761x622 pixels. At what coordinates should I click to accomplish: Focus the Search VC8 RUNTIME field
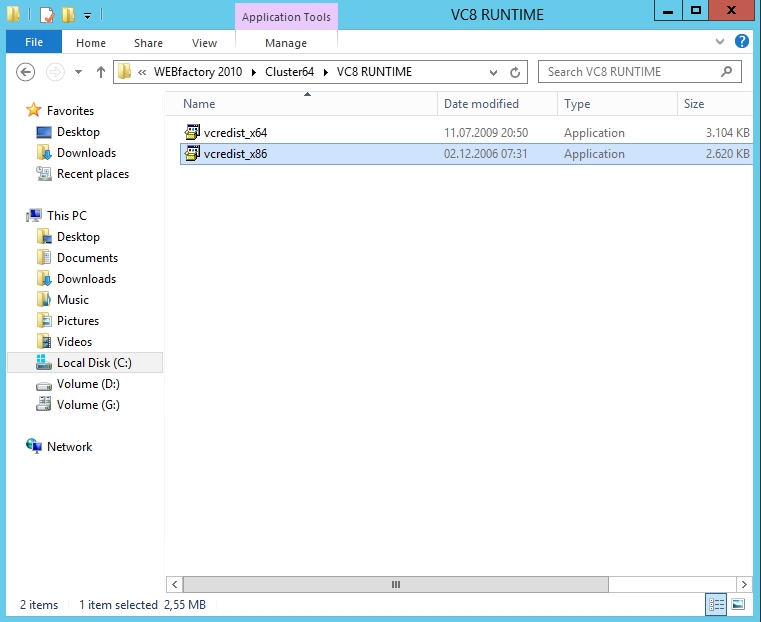pyautogui.click(x=640, y=72)
